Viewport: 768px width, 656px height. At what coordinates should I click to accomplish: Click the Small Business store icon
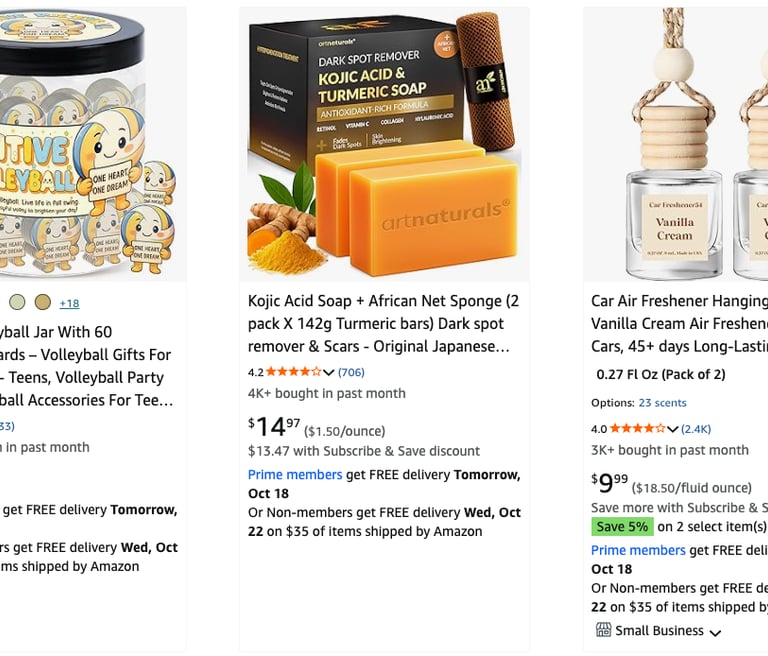[603, 630]
